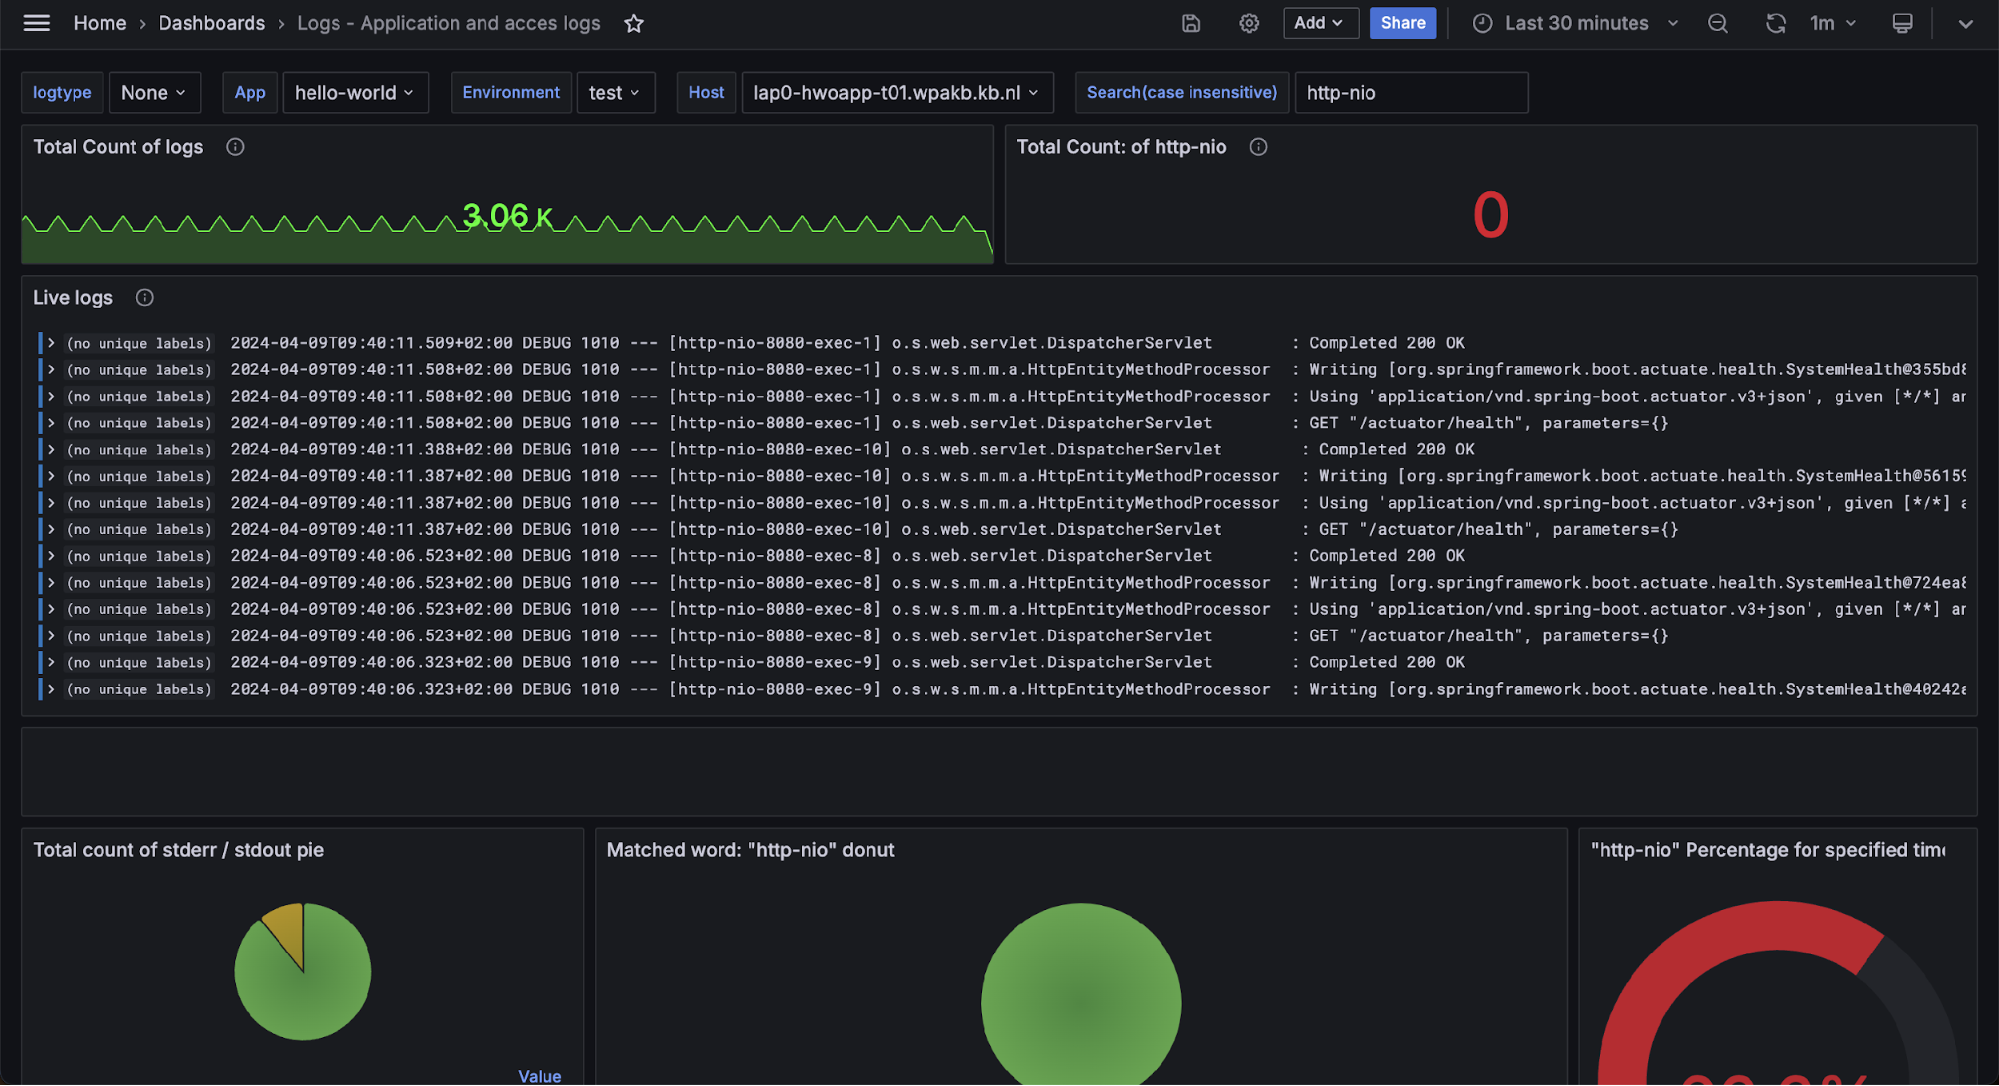Click the http-nio search input field
Image resolution: width=1999 pixels, height=1086 pixels.
[x=1411, y=92]
